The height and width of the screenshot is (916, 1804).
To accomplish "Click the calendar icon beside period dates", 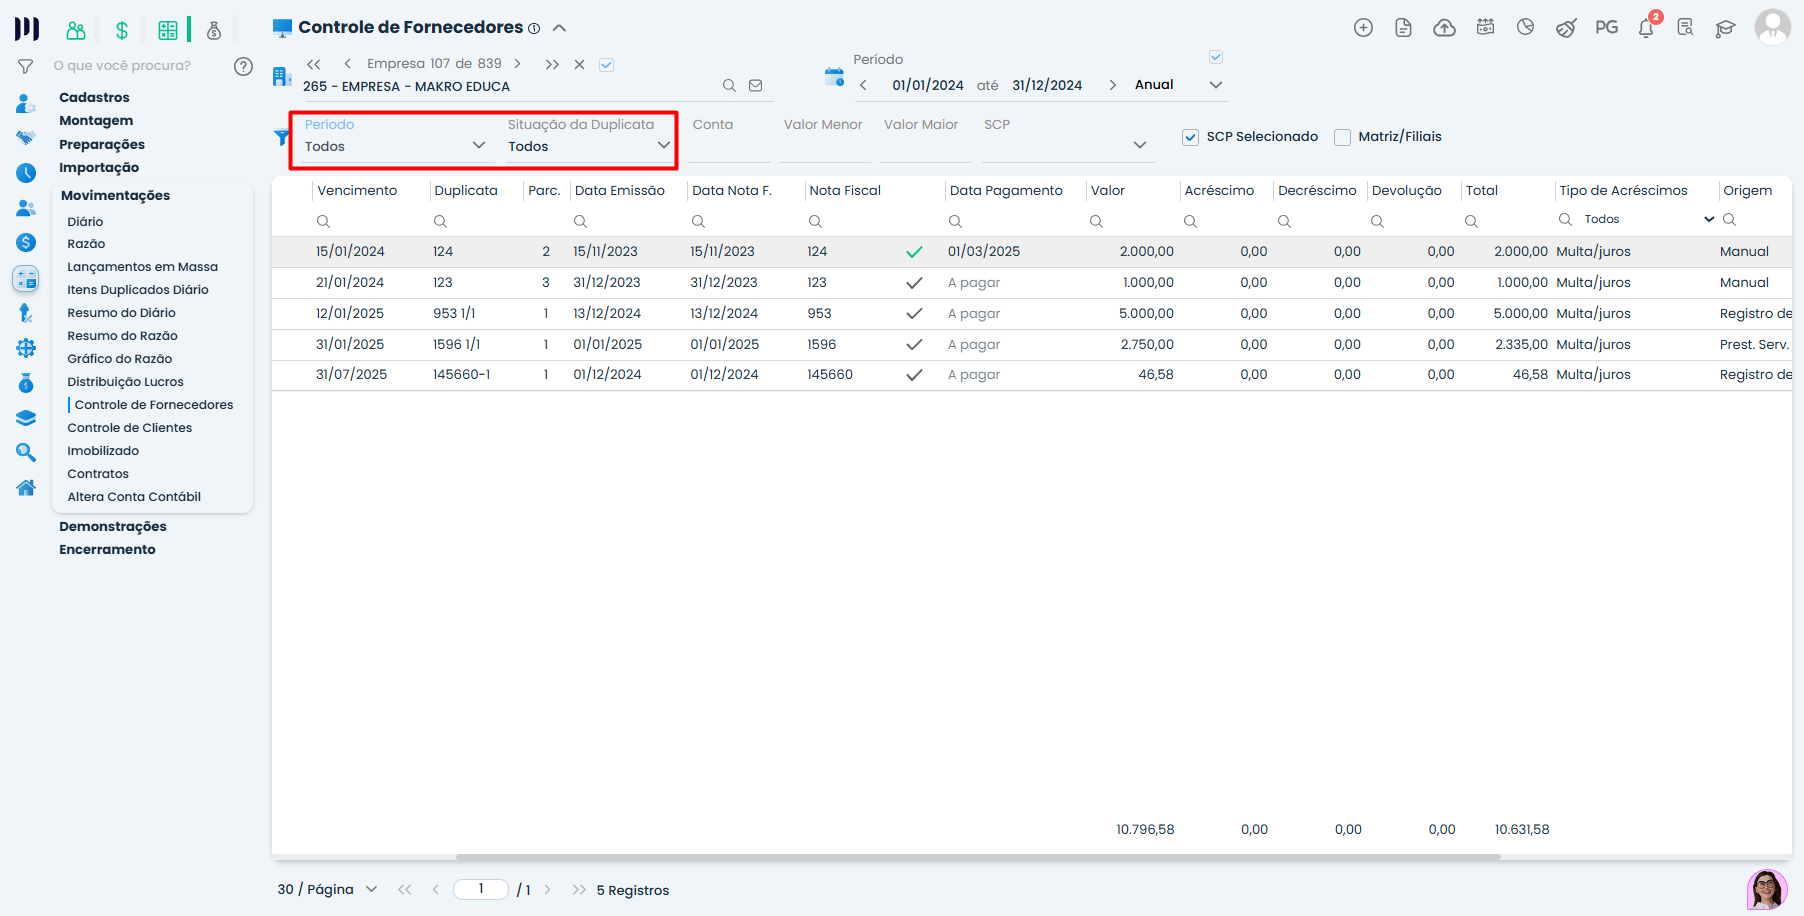I will [834, 77].
